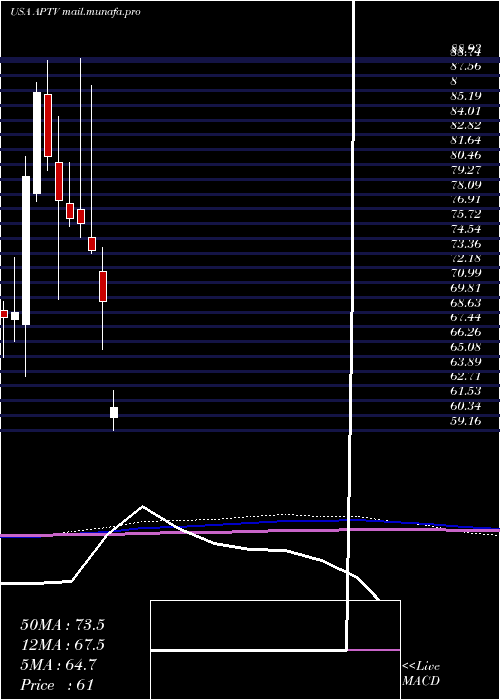This screenshot has width=500, height=700.
Task: Click the 63.89 price axis label
Action: coord(466,362)
